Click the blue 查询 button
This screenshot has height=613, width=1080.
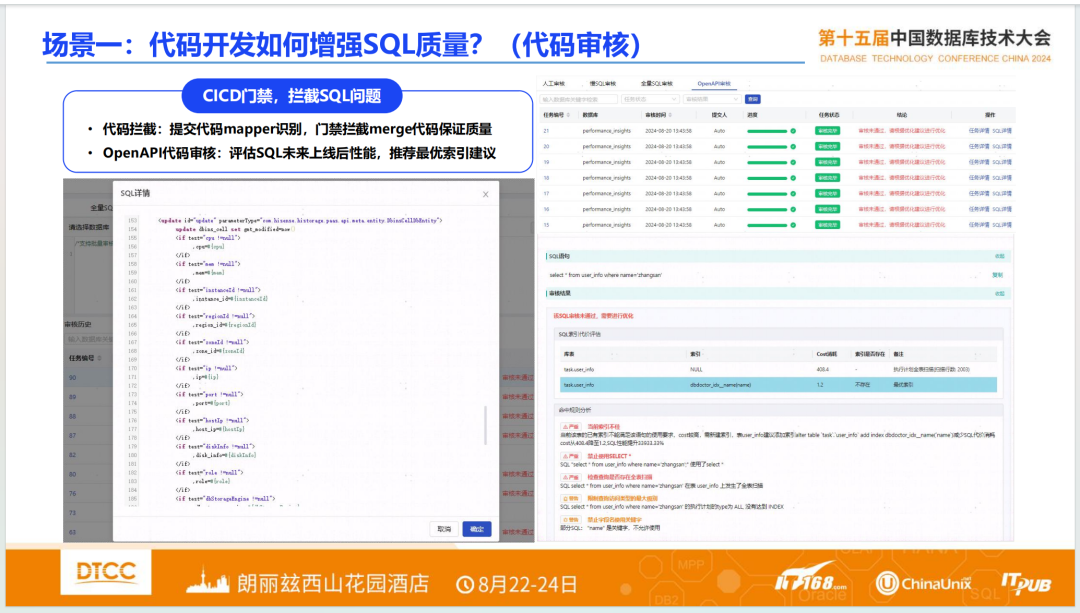point(753,99)
